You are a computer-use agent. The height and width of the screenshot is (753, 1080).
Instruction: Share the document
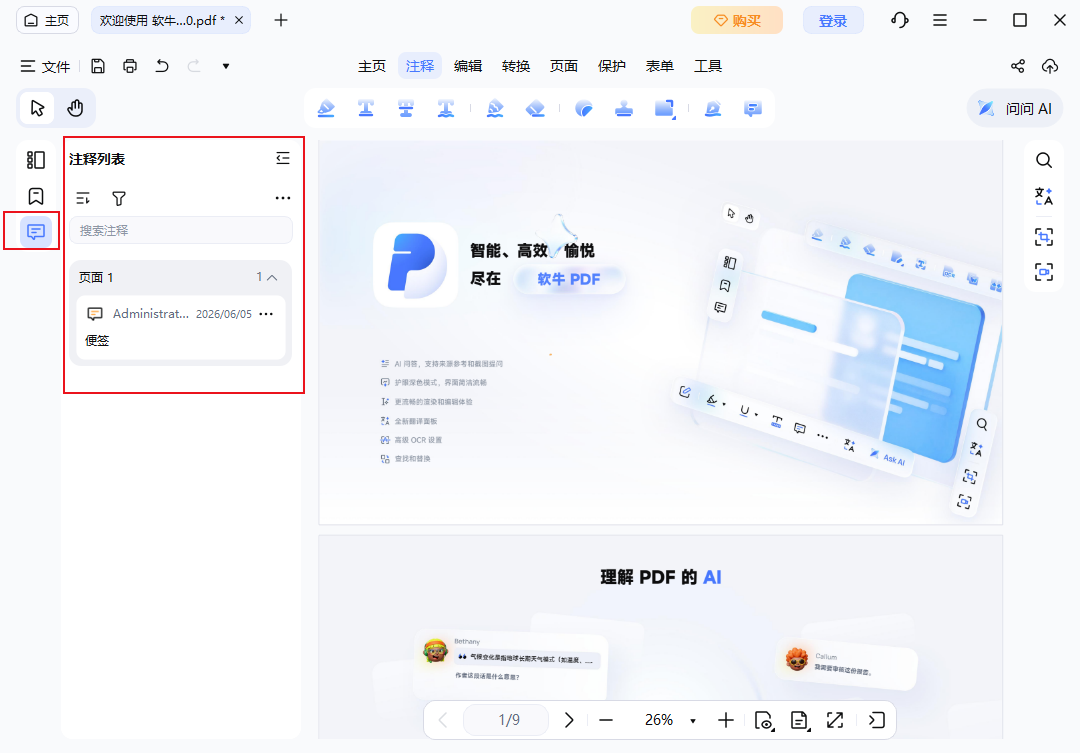point(1018,66)
